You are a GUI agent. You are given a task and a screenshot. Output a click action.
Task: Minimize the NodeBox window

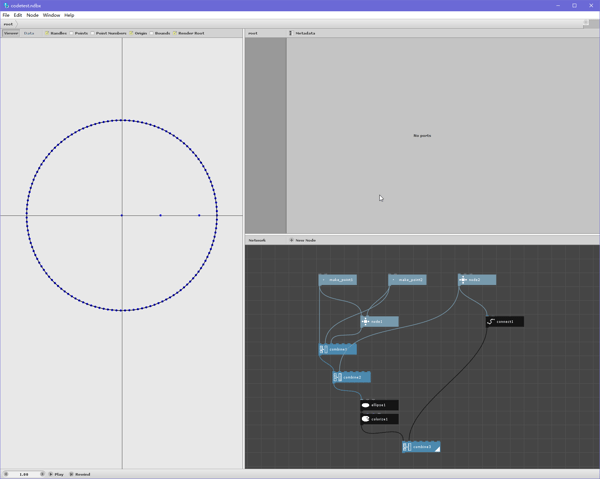pyautogui.click(x=558, y=5)
